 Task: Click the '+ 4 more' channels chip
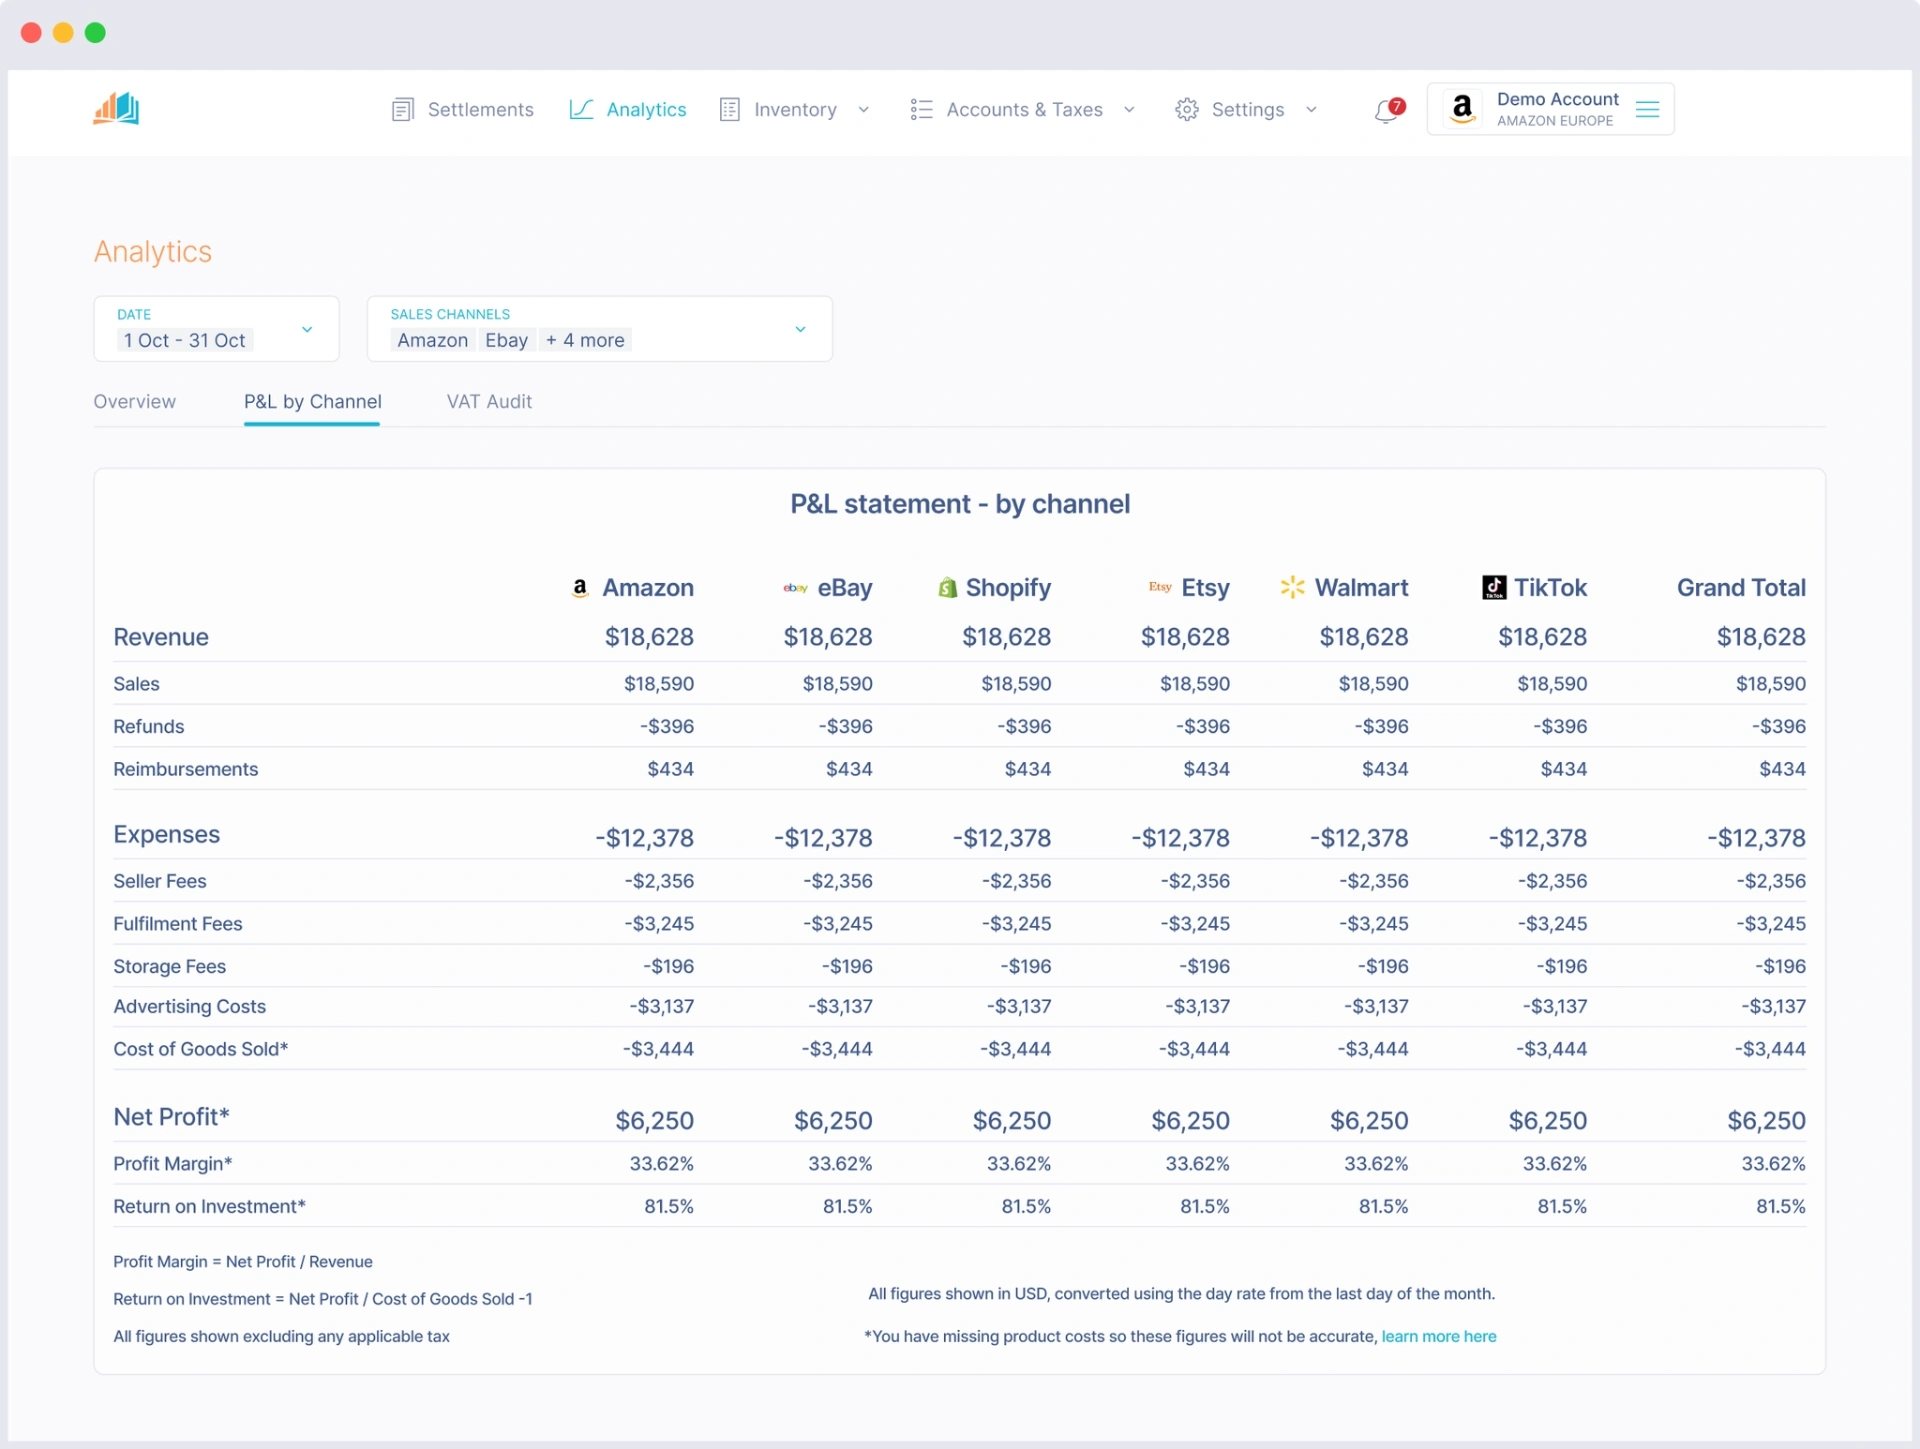click(x=585, y=340)
